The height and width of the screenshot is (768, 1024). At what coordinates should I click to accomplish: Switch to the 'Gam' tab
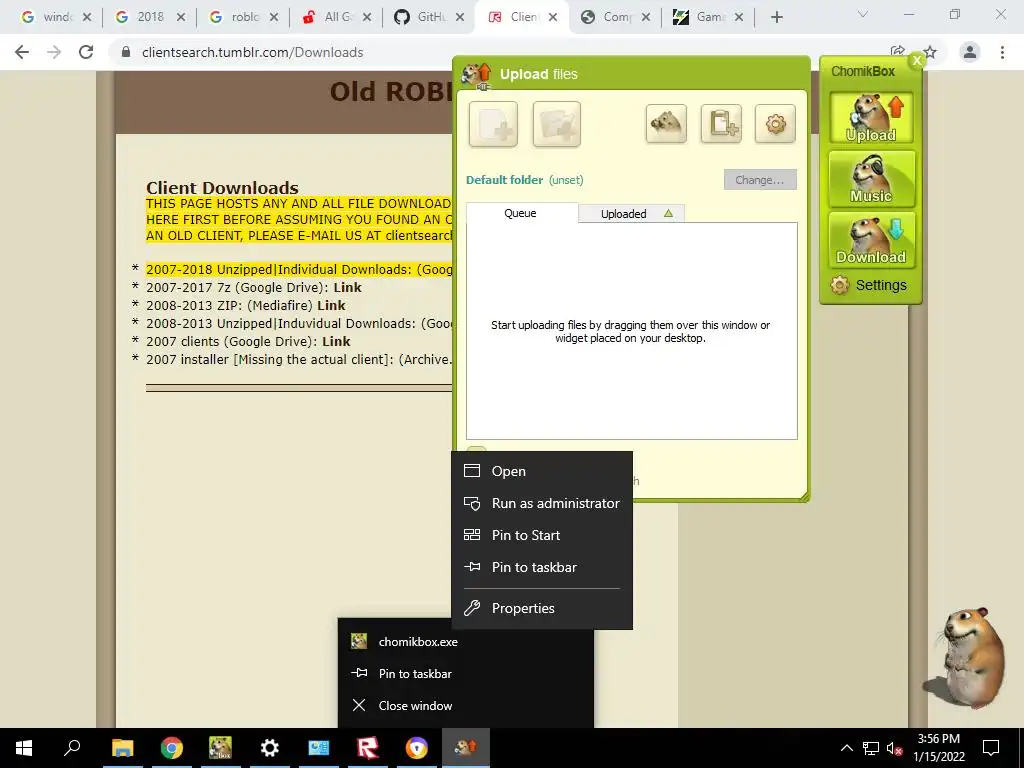(x=701, y=17)
